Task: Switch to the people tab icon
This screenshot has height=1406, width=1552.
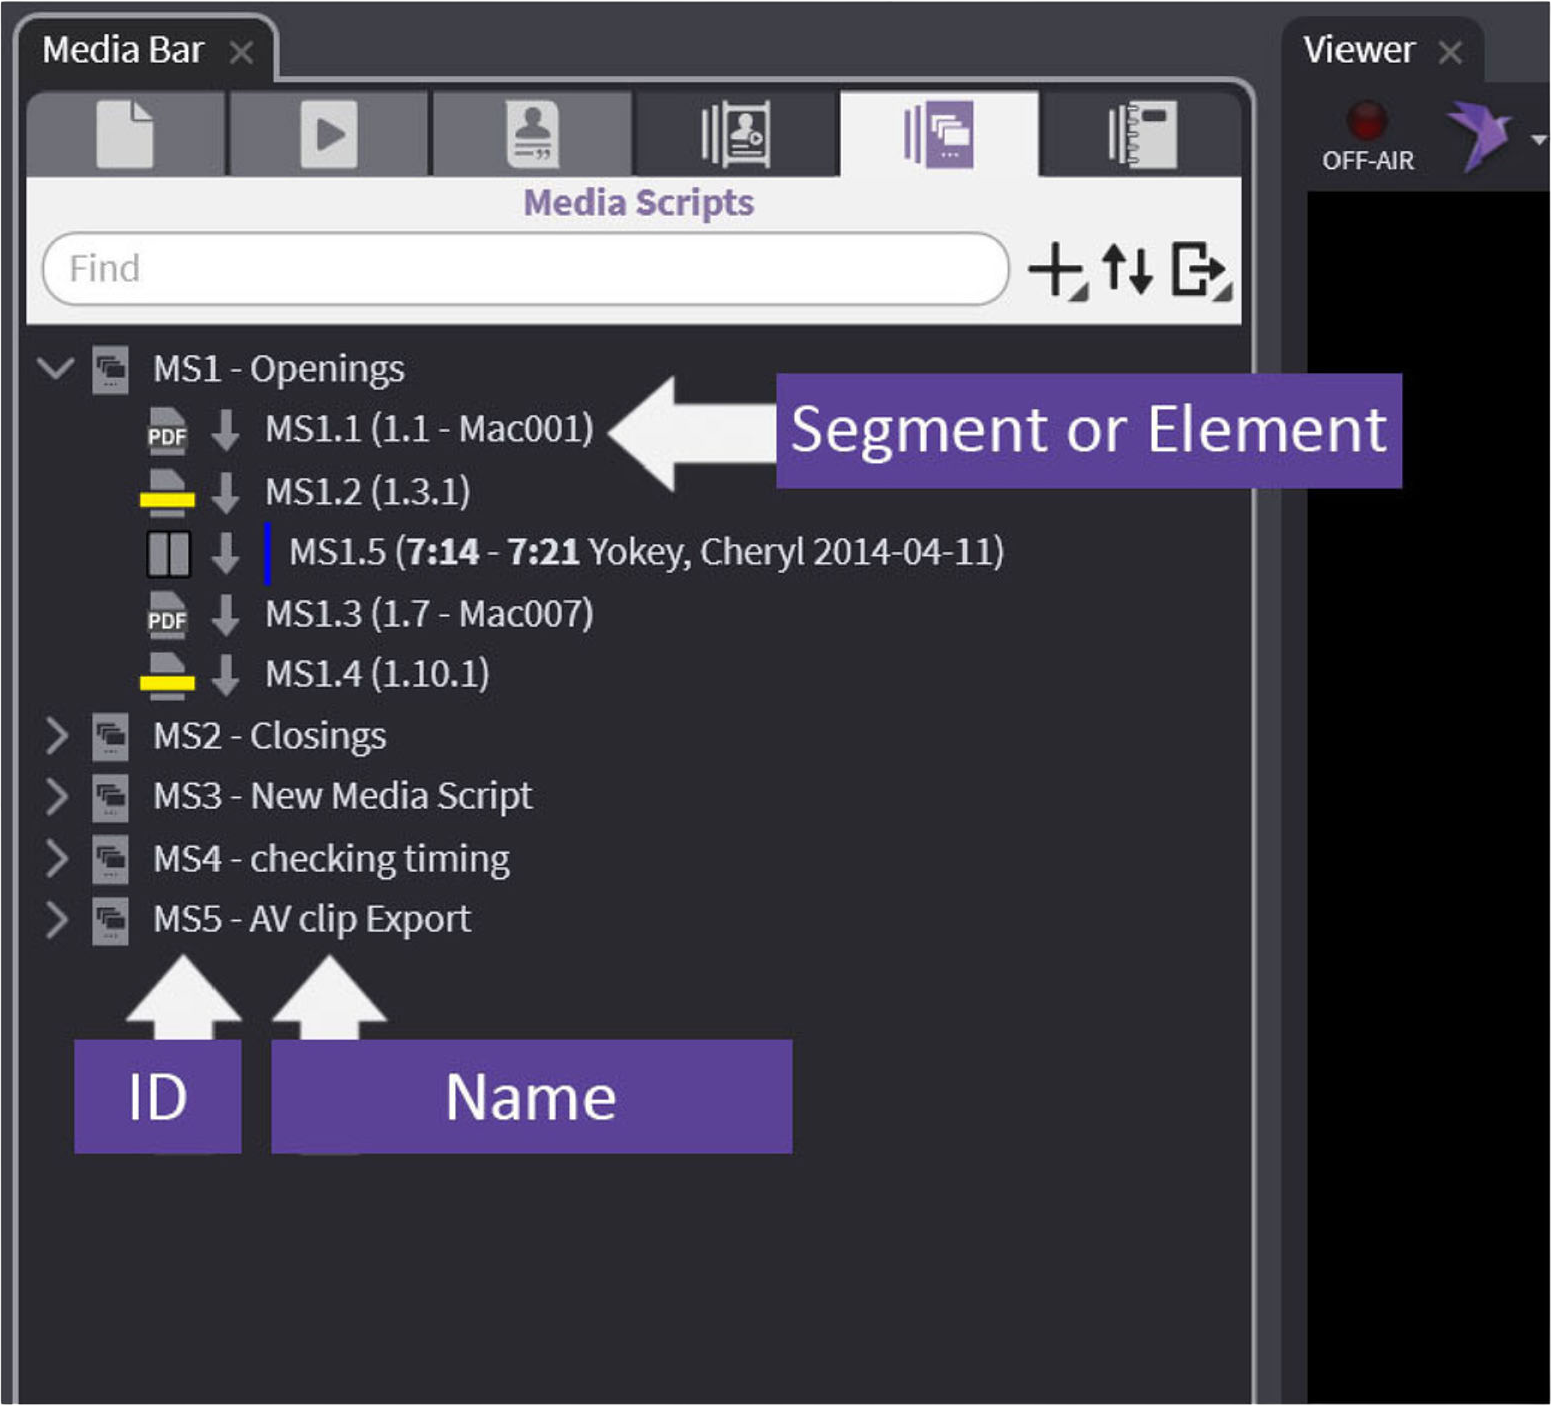Action: [532, 134]
